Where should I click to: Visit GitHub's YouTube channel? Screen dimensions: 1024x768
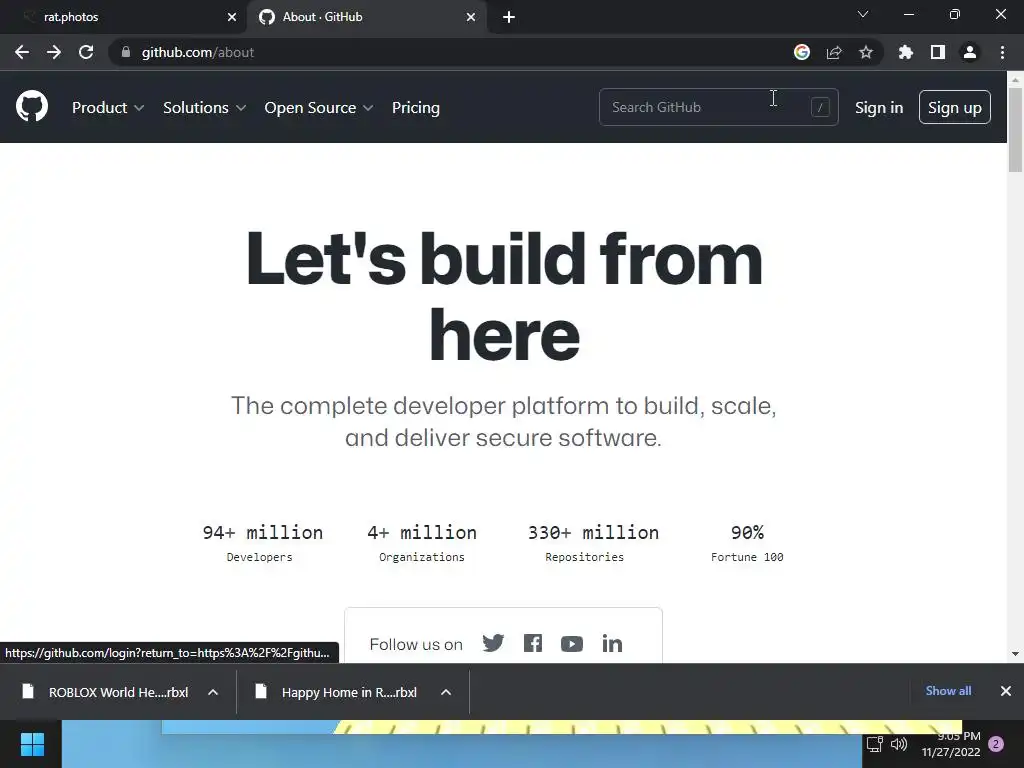coord(571,644)
